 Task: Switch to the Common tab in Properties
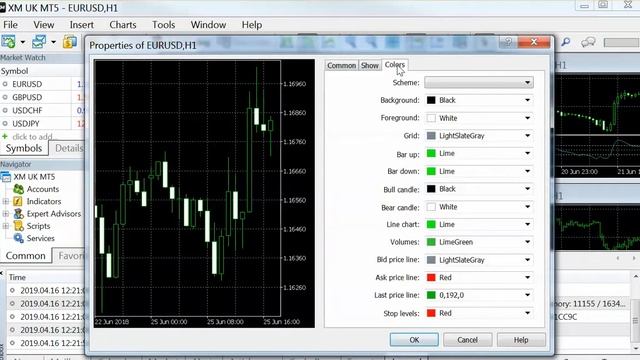pyautogui.click(x=341, y=65)
